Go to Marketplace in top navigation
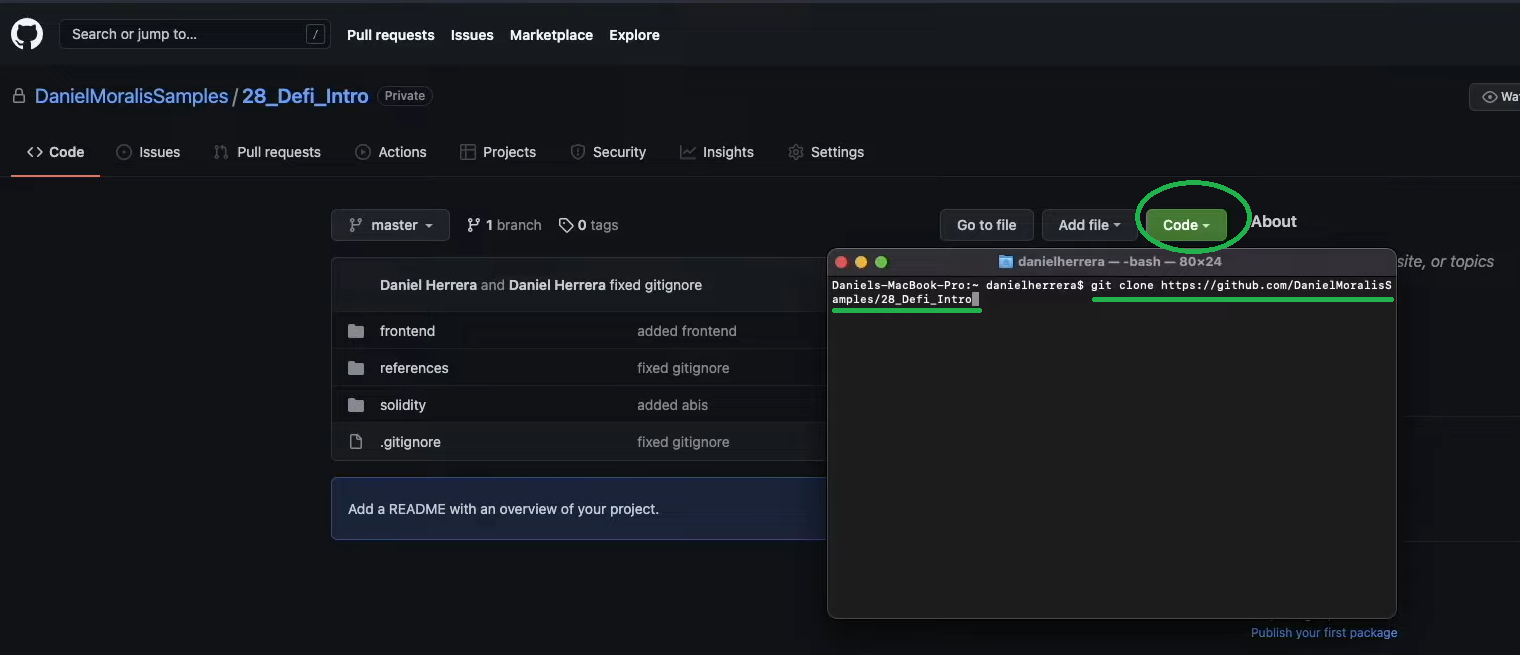1520x655 pixels. pos(551,35)
